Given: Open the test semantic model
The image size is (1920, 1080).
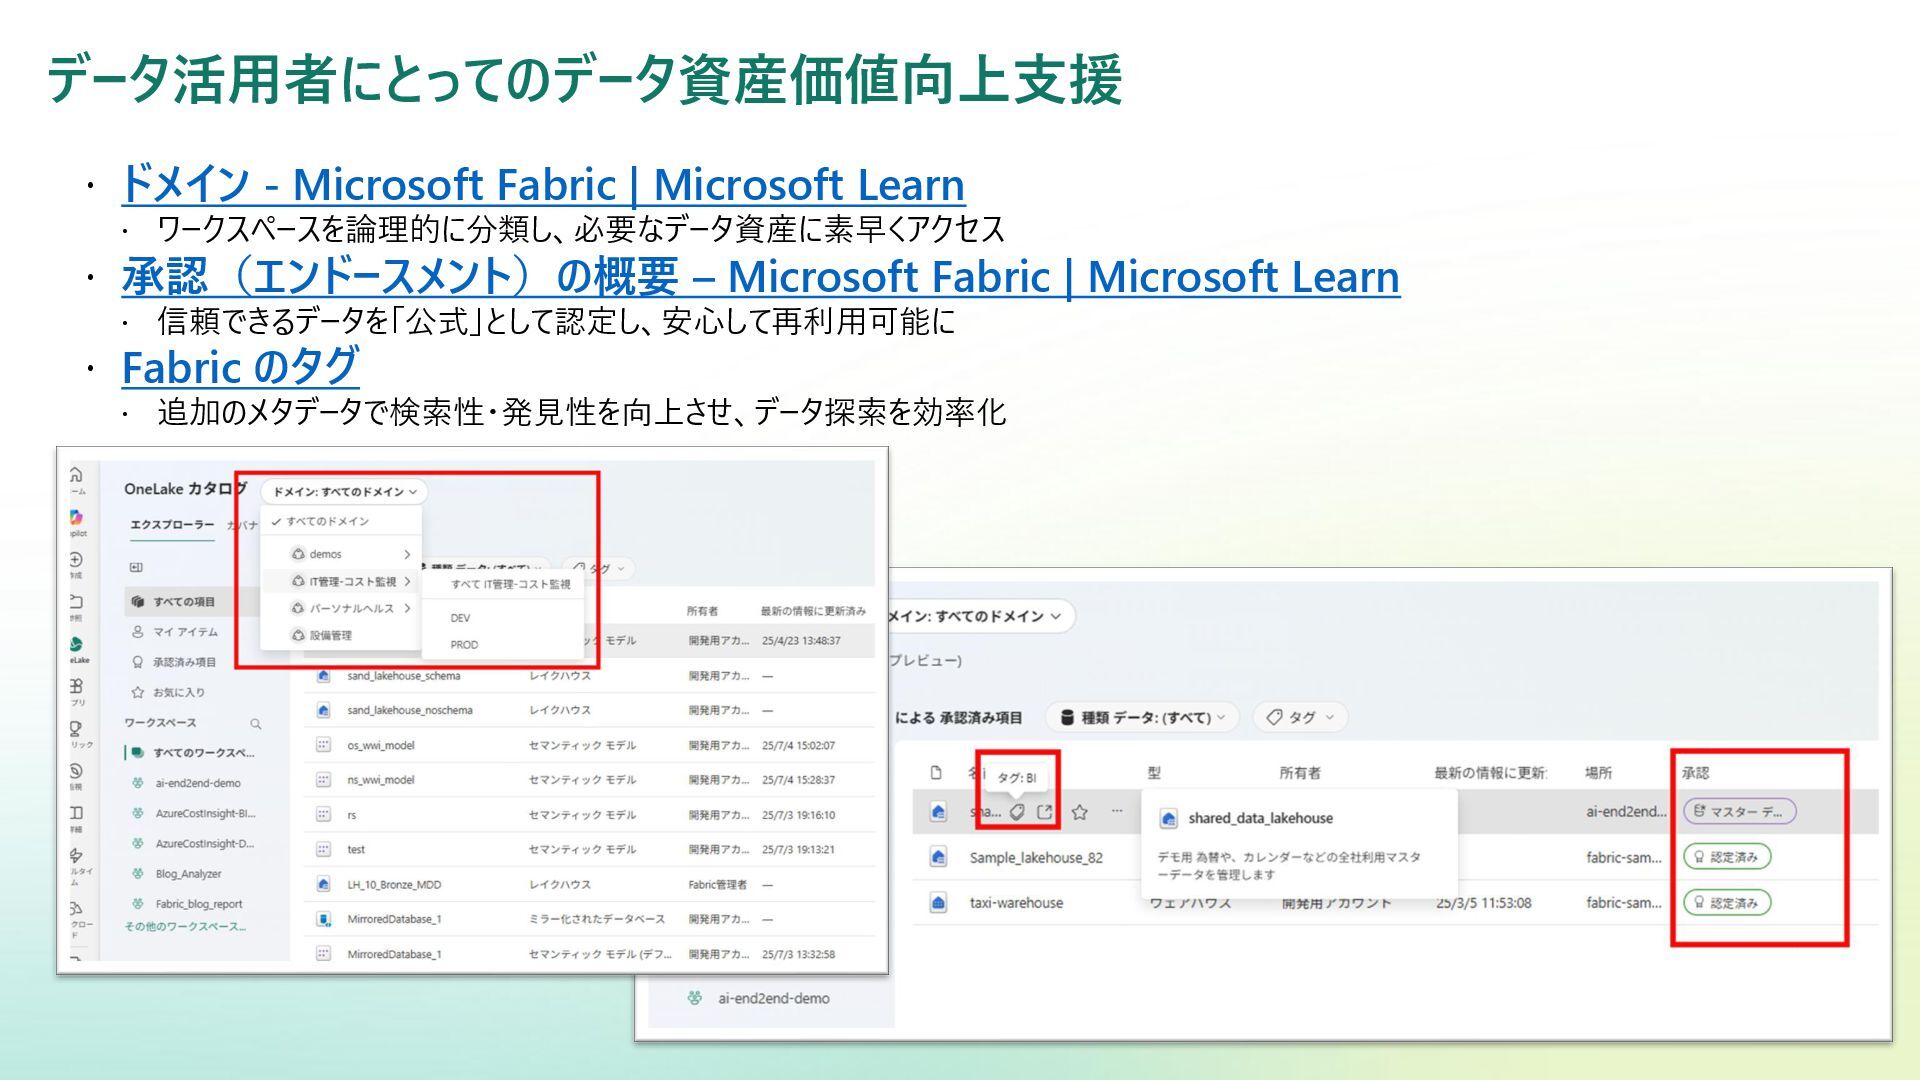Looking at the screenshot, I should coord(356,850).
